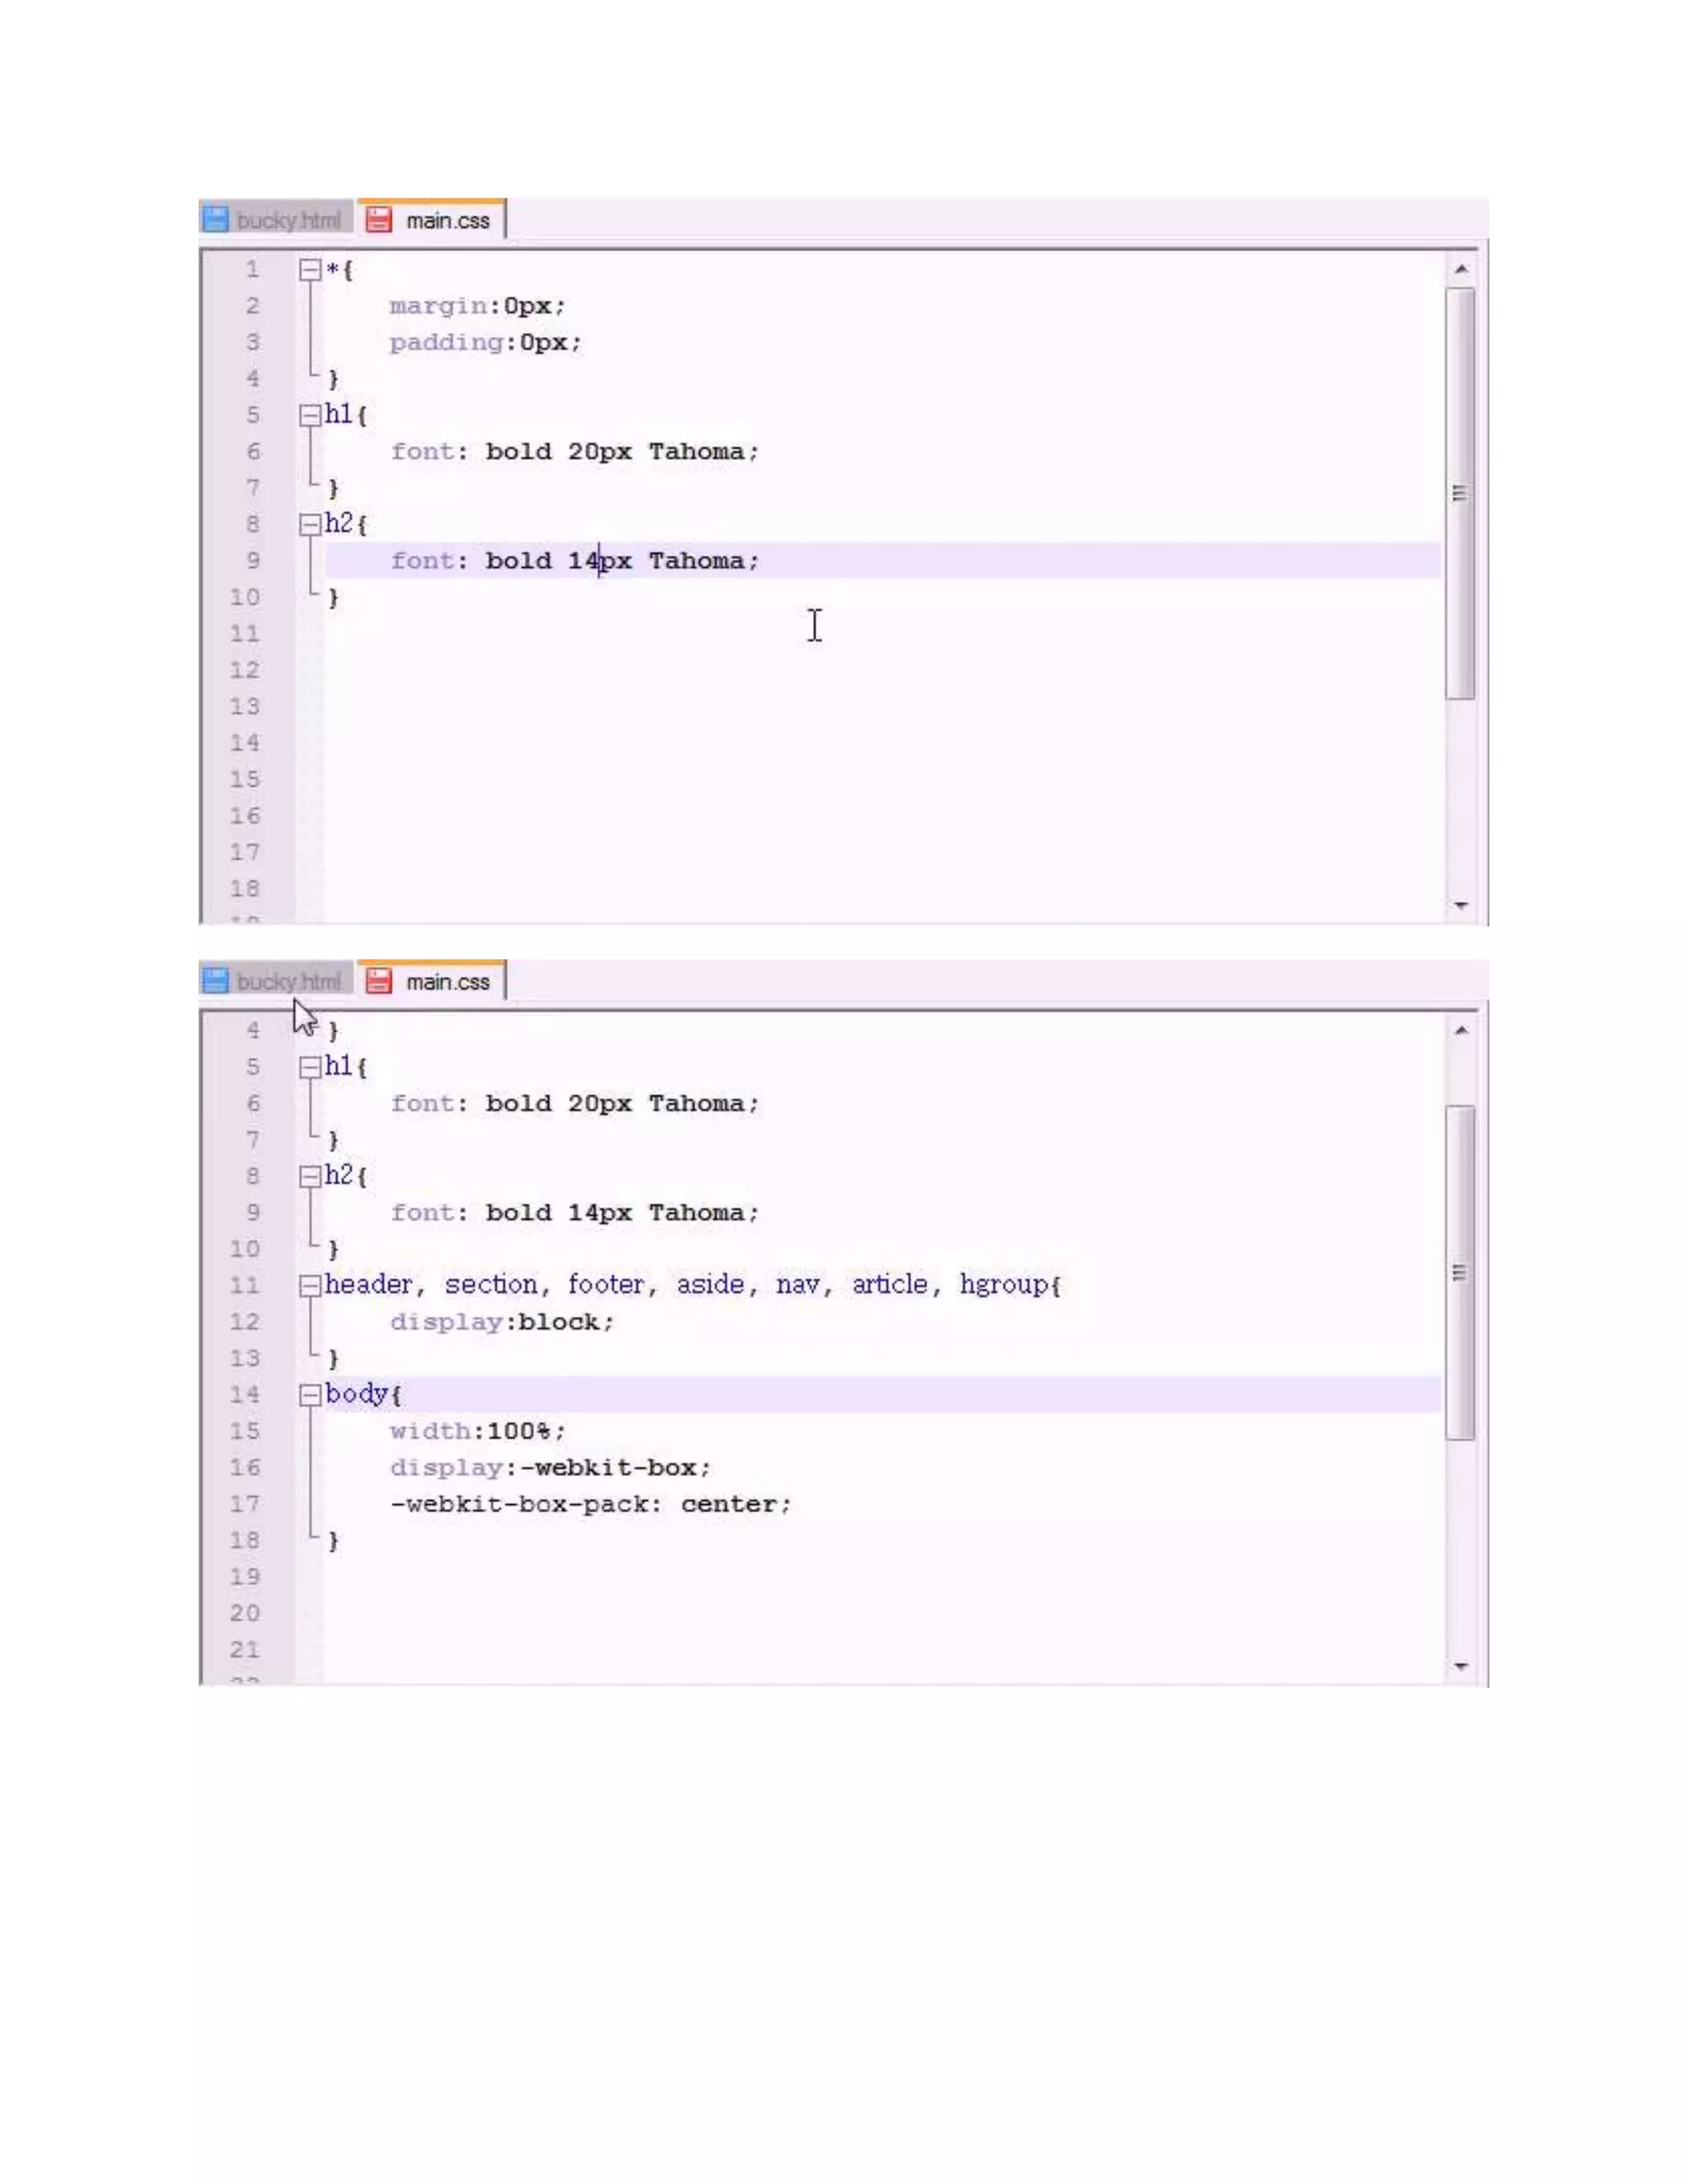Click the 'hgroup{' selector text on line 11
This screenshot has height=2184, width=1688.
[x=1010, y=1285]
